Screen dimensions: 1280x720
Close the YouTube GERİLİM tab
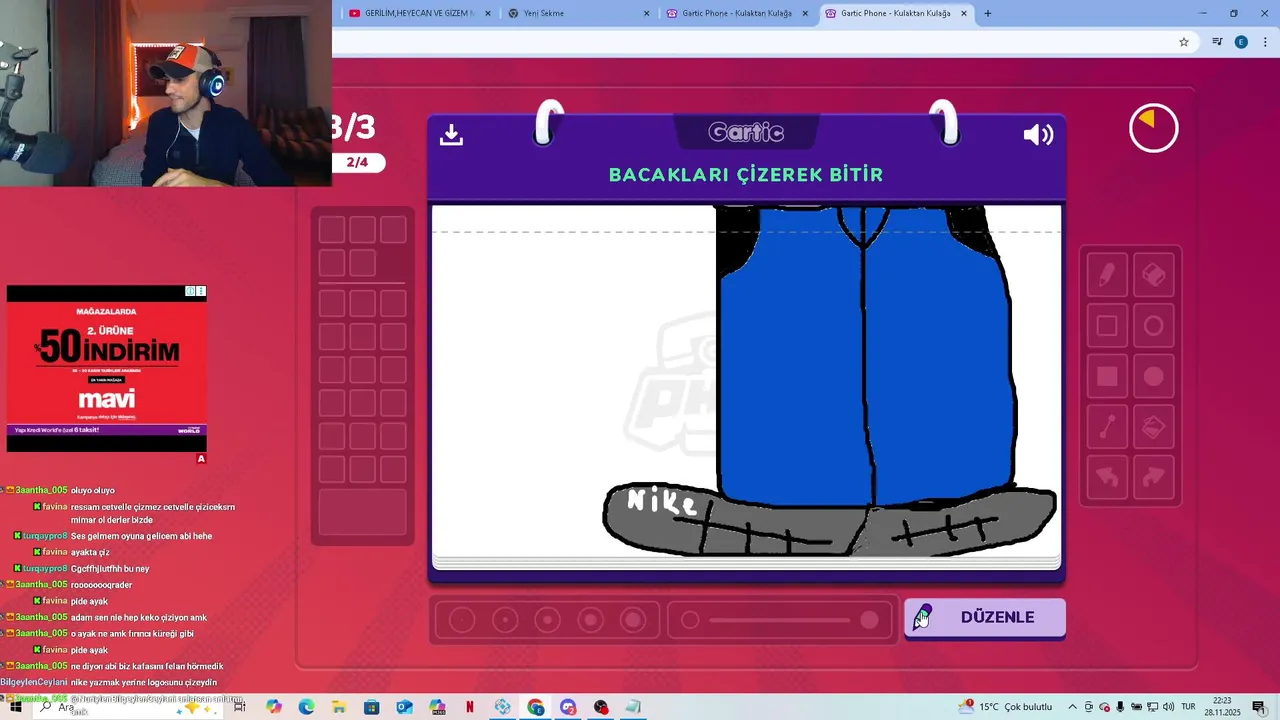pyautogui.click(x=488, y=13)
